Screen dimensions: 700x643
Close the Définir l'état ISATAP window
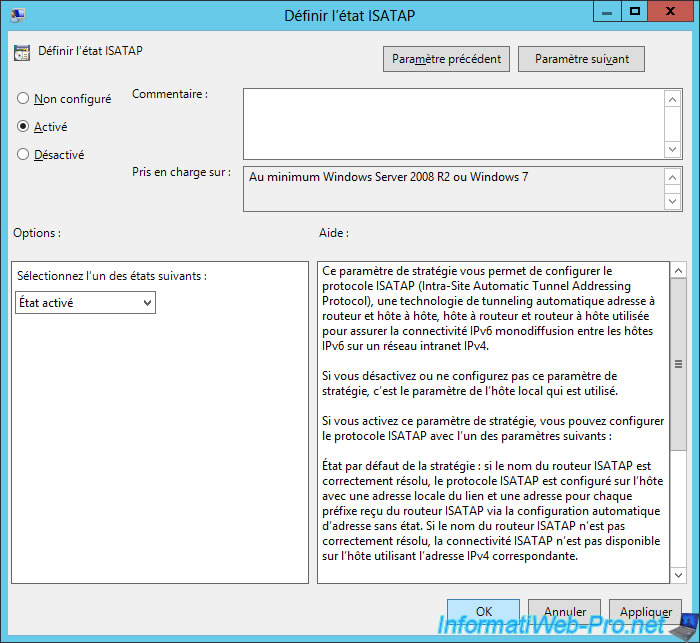pyautogui.click(x=670, y=12)
